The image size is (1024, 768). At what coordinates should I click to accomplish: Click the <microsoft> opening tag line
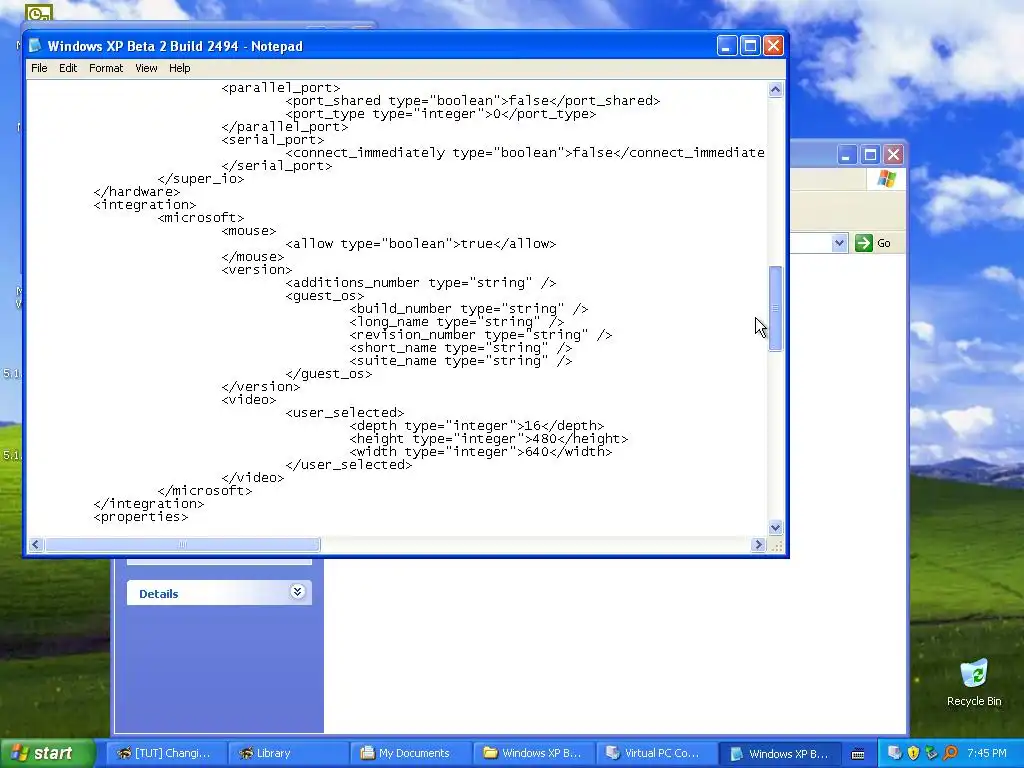click(x=200, y=217)
